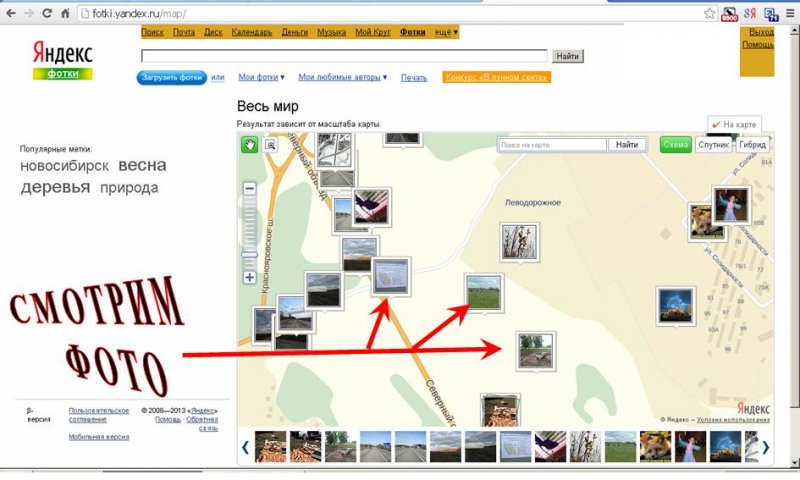Go back with the browser back arrow
Screen dimensions: 800x480
pos(10,14)
